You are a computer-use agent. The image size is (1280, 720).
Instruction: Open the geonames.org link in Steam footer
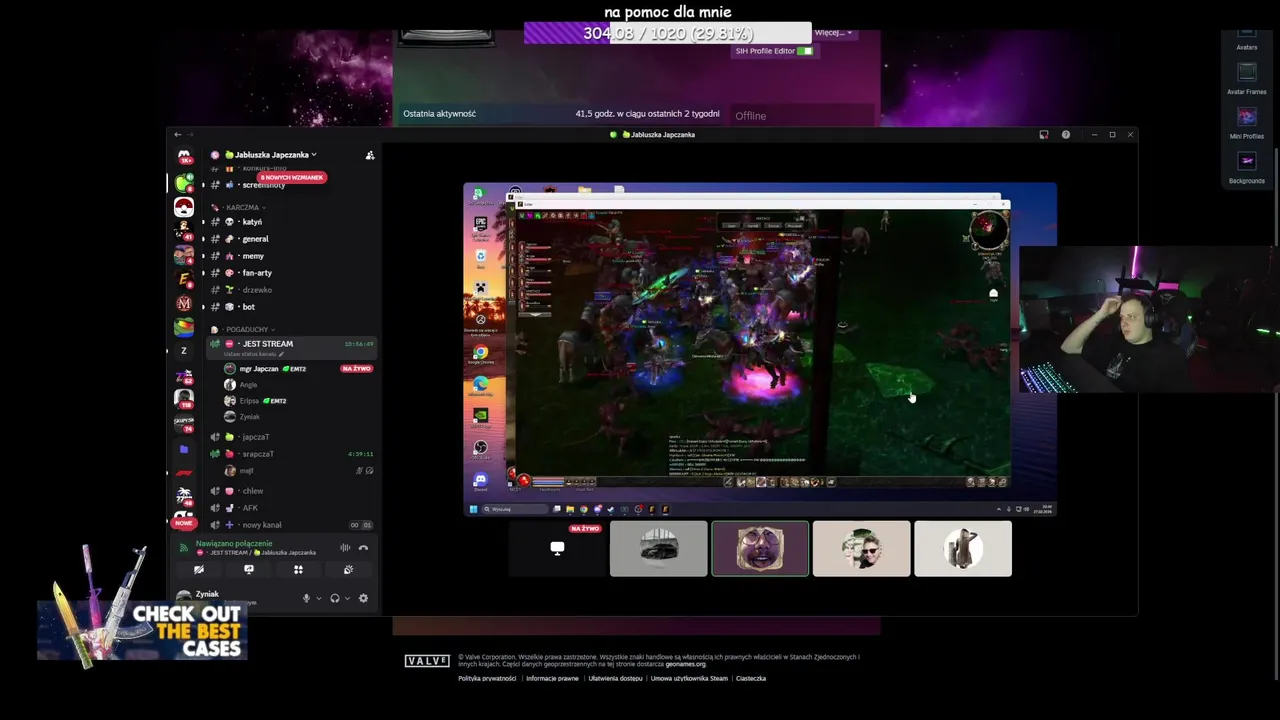[x=685, y=664]
